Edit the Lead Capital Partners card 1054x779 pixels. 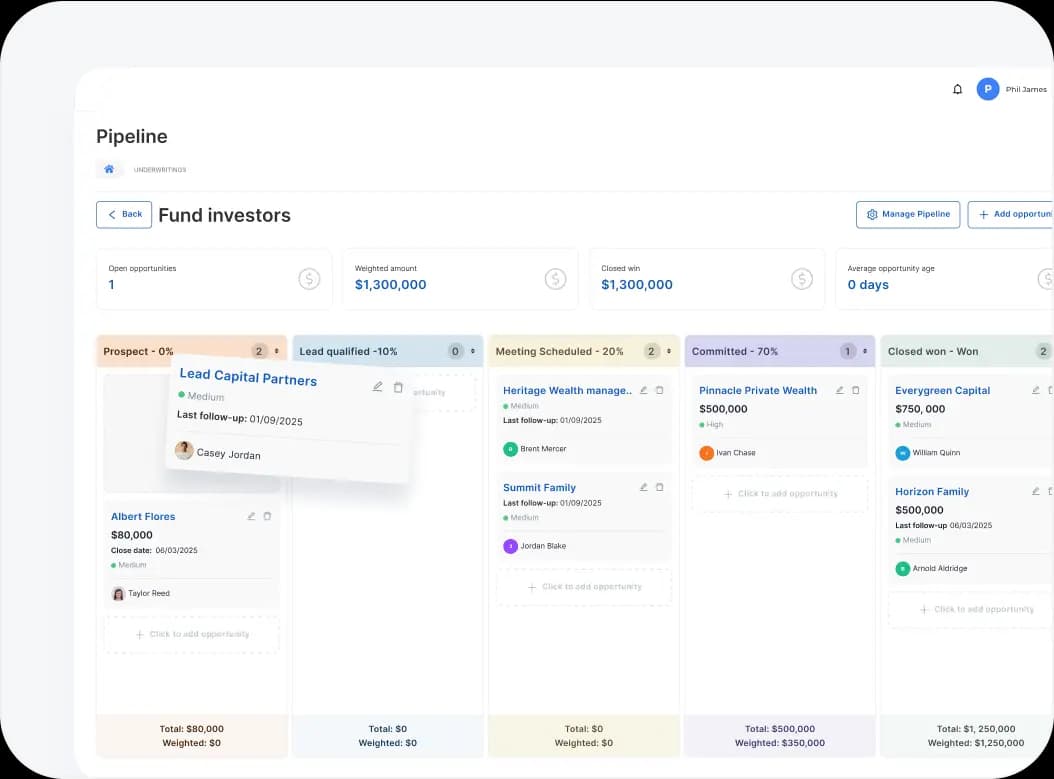(377, 386)
